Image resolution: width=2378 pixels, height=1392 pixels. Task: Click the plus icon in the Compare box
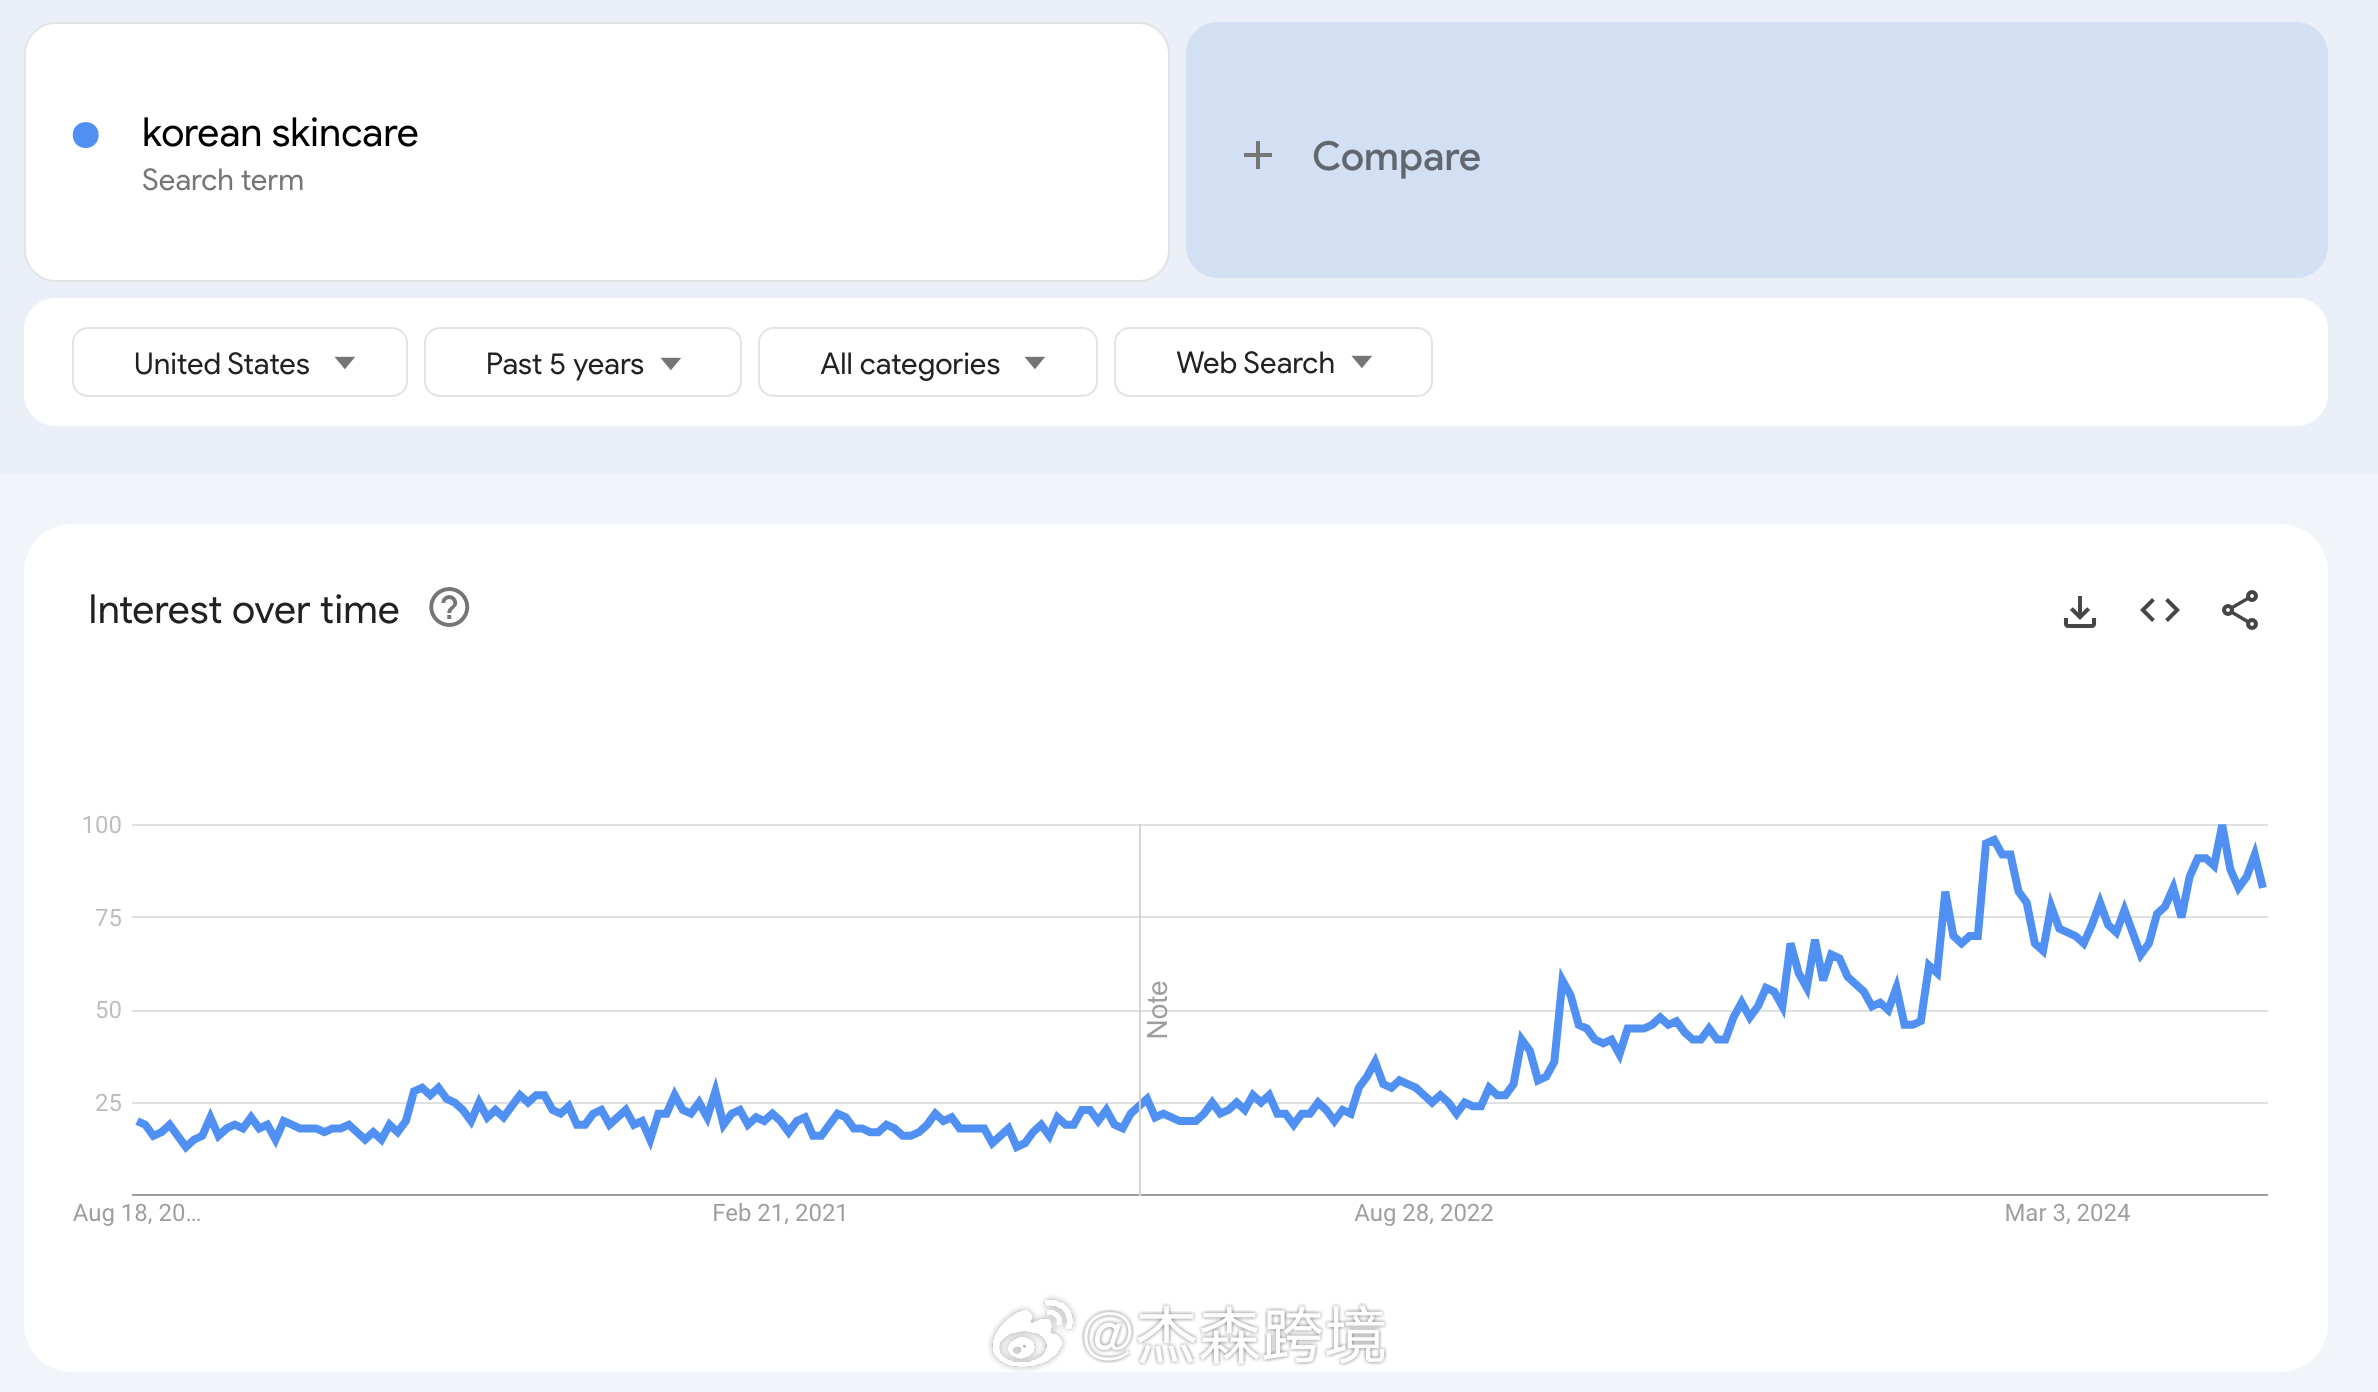[x=1258, y=155]
